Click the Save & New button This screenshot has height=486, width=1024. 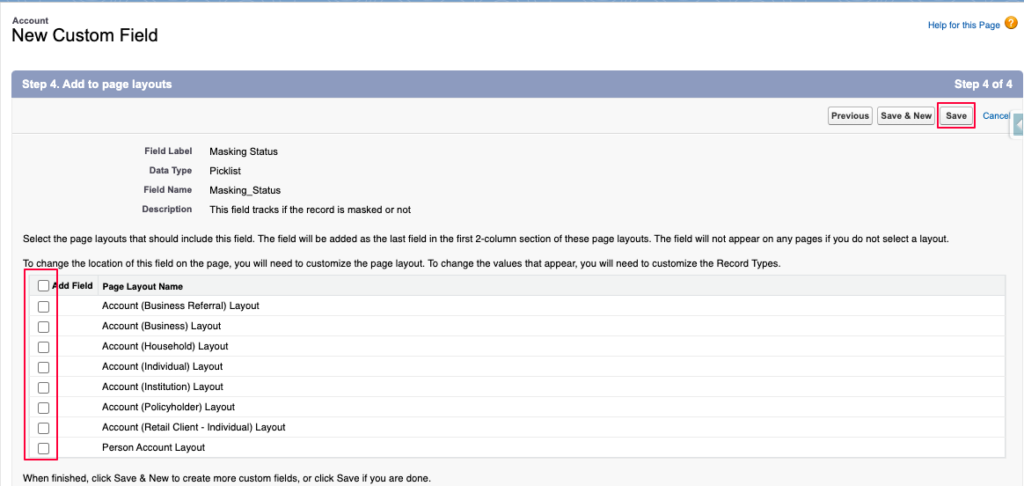click(906, 116)
